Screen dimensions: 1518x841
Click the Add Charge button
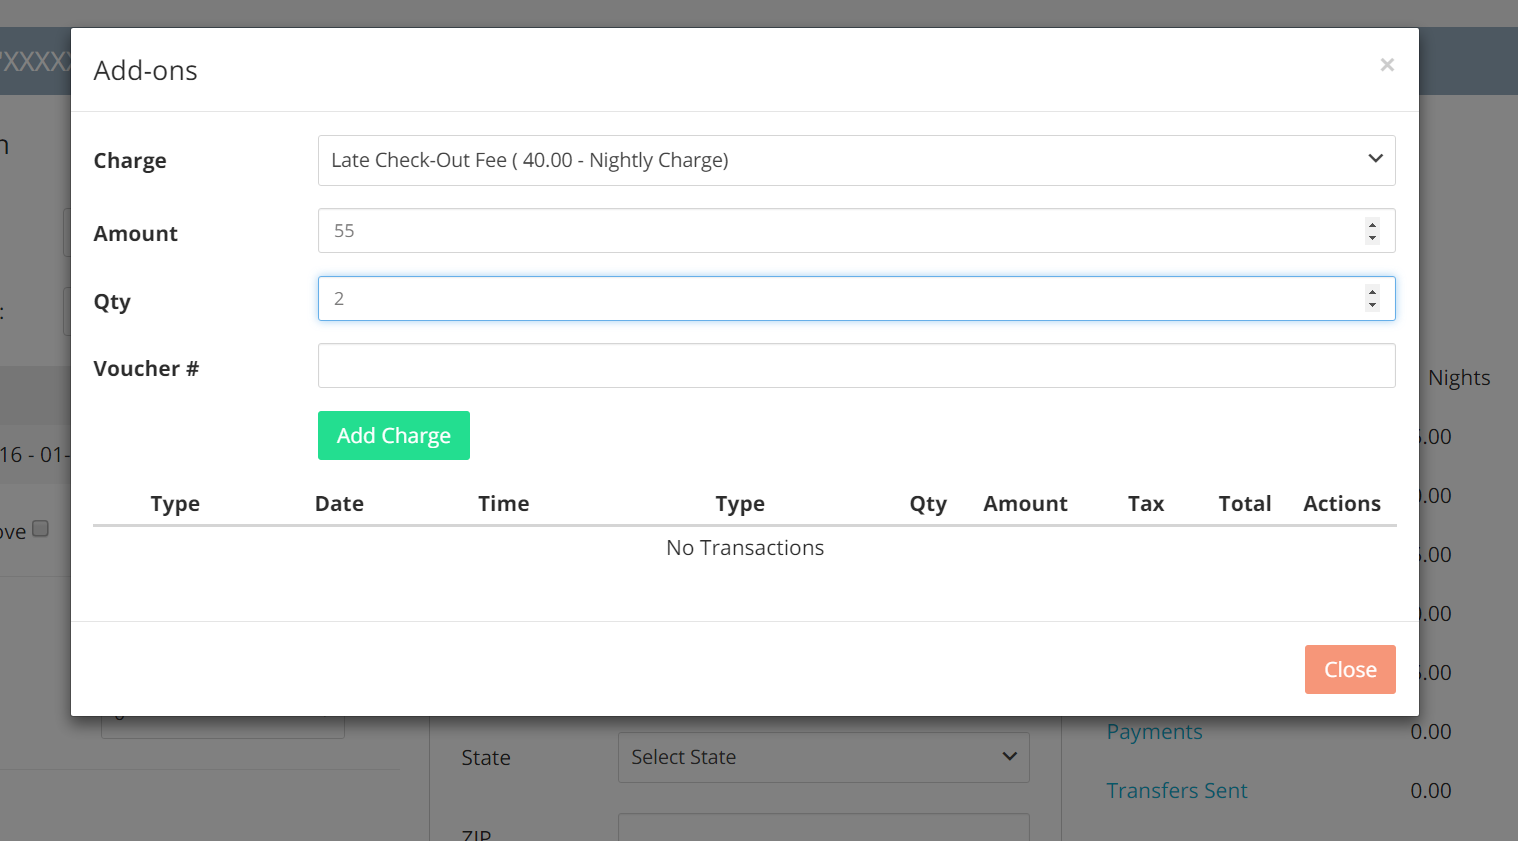point(394,436)
